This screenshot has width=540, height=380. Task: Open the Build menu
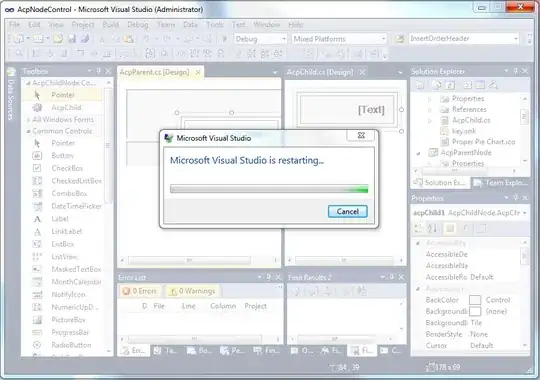point(111,24)
